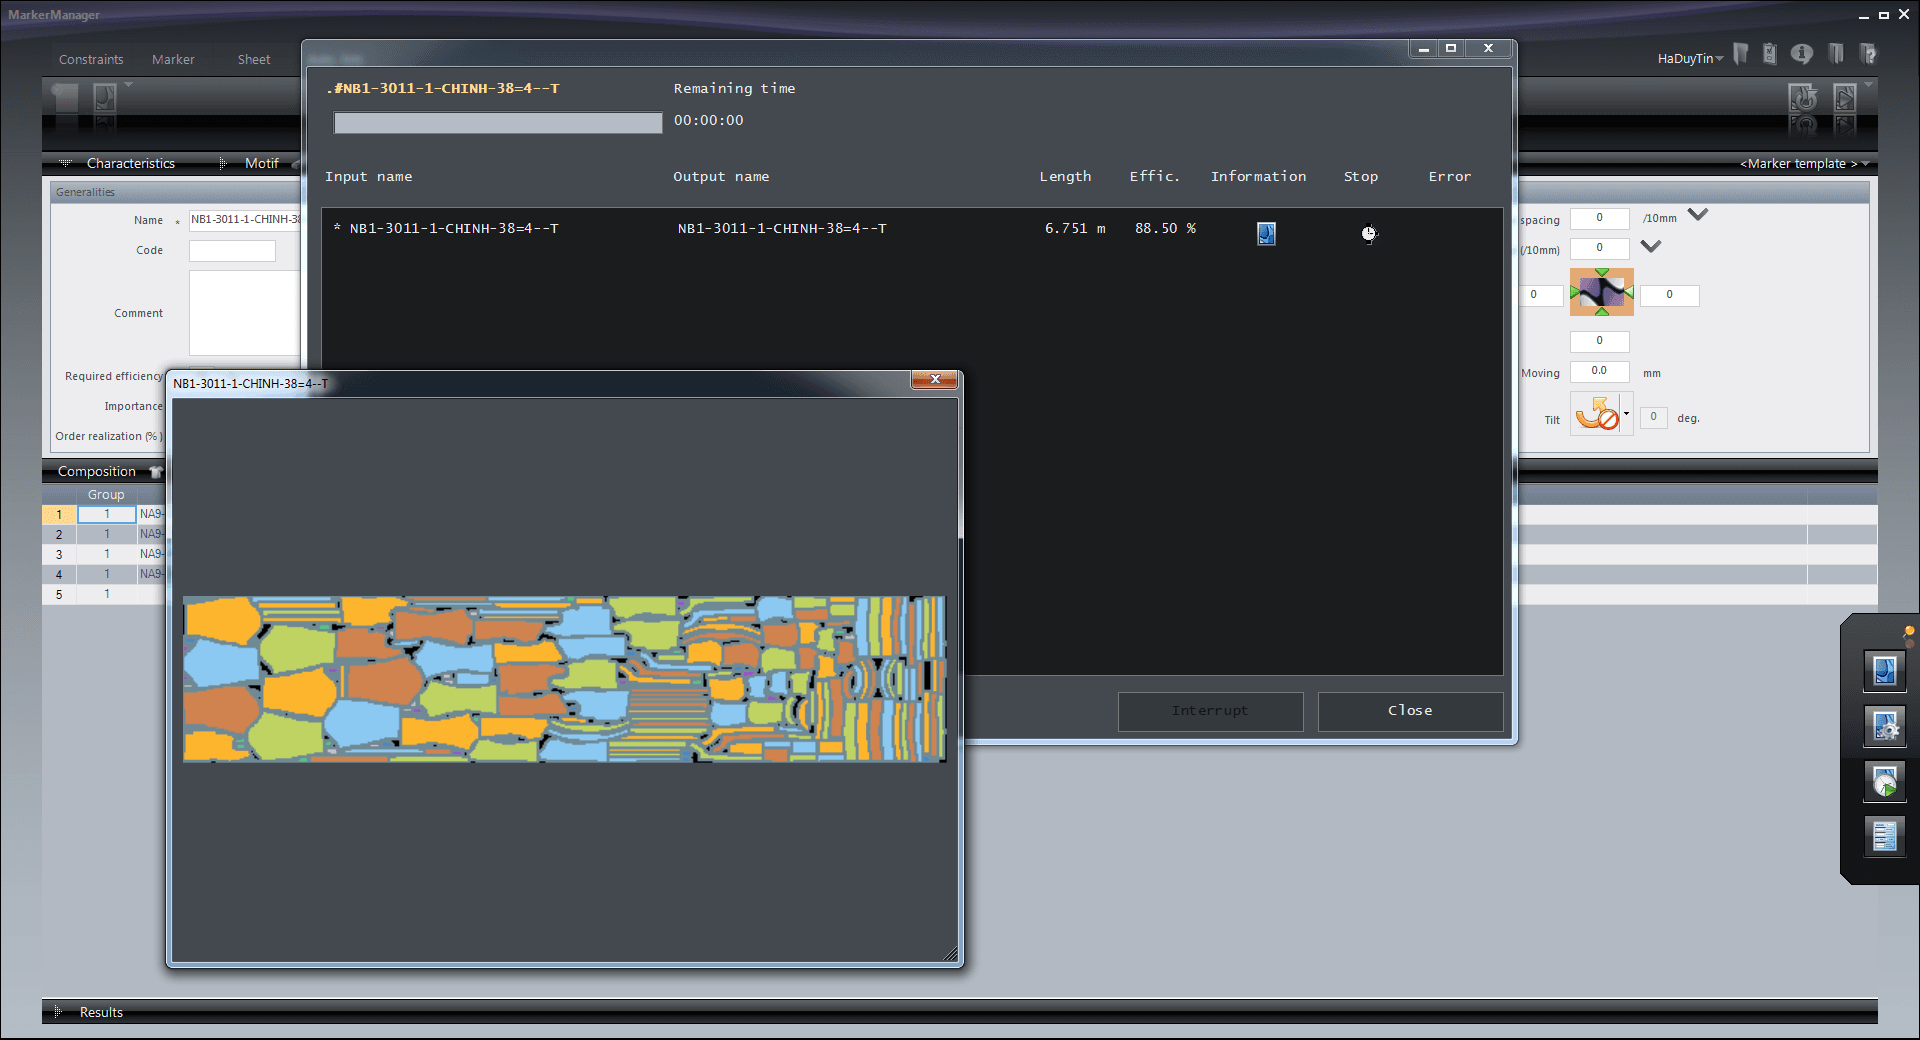Open the Sheet menu tab
Viewport: 1920px width, 1040px height.
(x=253, y=59)
